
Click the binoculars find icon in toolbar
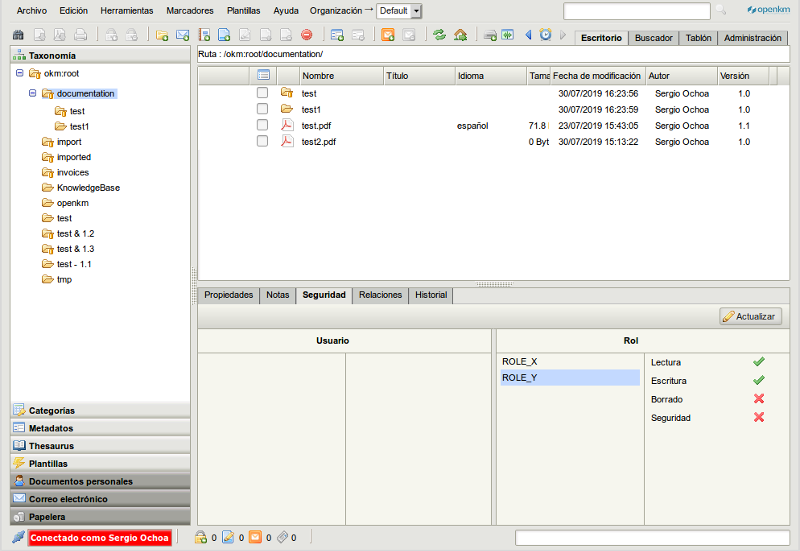(x=18, y=35)
